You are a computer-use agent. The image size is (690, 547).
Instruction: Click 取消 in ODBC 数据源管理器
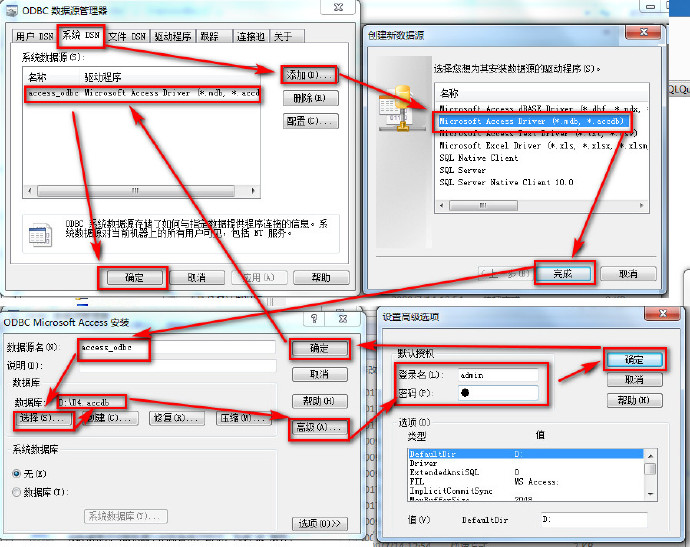pyautogui.click(x=197, y=278)
